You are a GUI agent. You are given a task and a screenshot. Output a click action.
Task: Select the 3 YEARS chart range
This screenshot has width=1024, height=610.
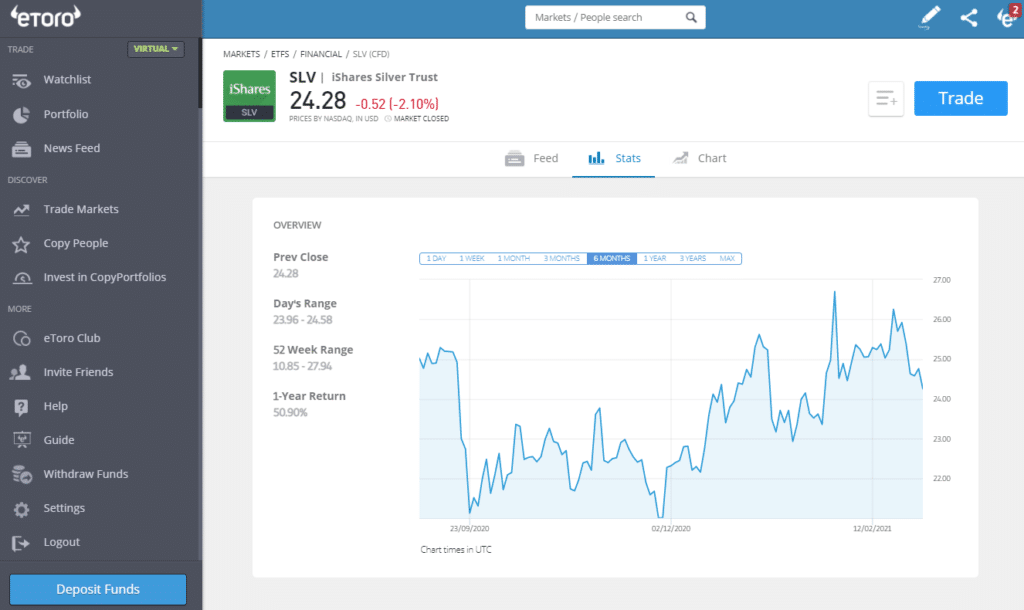pyautogui.click(x=693, y=259)
